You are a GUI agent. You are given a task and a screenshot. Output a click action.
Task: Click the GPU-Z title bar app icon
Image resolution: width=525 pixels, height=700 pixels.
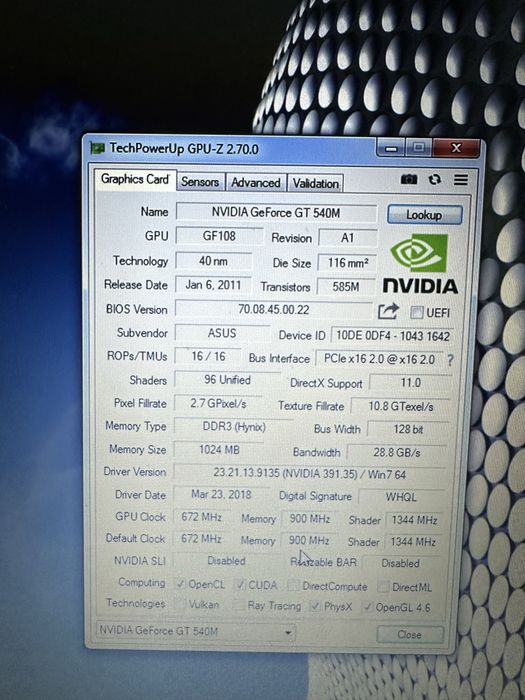97,148
